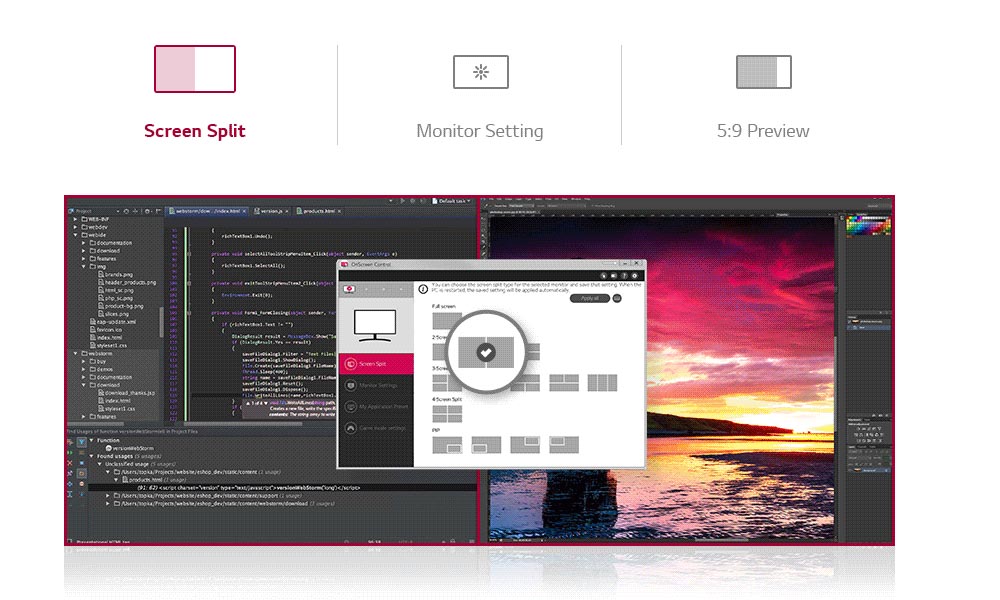The image size is (1000, 600).
Task: Select php_sc.png file
Action: point(115,298)
